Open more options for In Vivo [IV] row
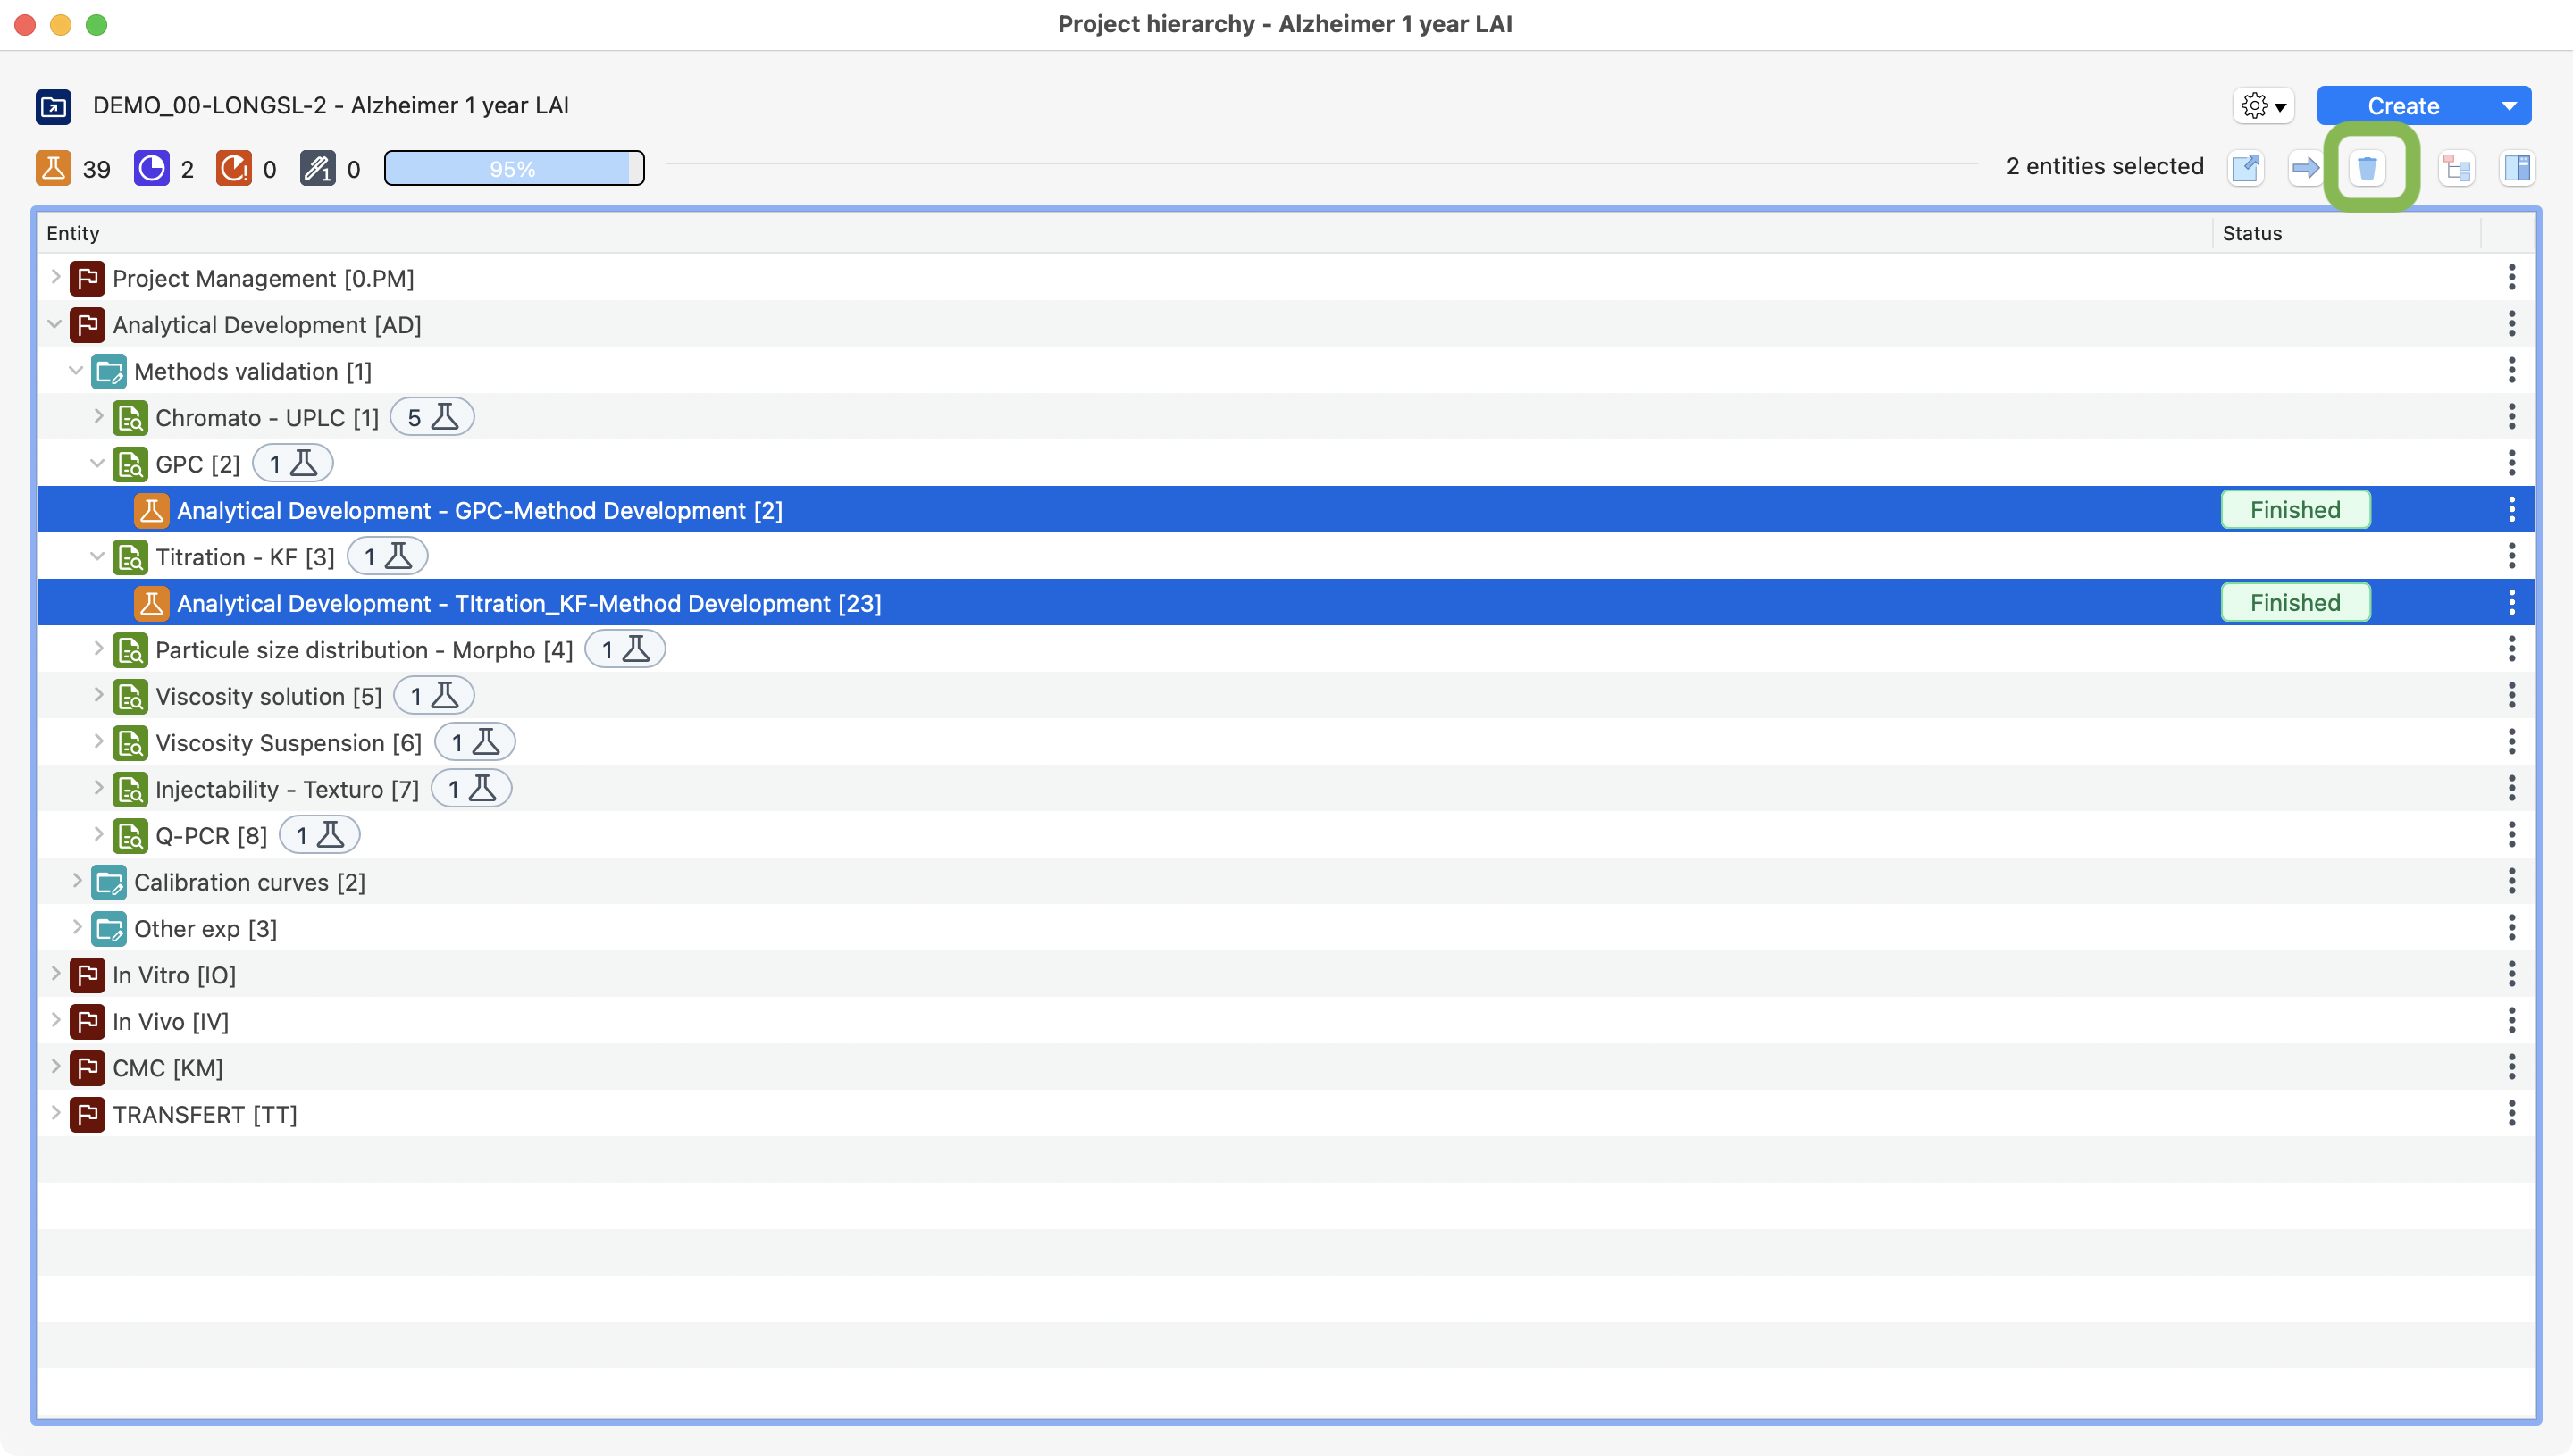The image size is (2573, 1456). pyautogui.click(x=2511, y=1021)
